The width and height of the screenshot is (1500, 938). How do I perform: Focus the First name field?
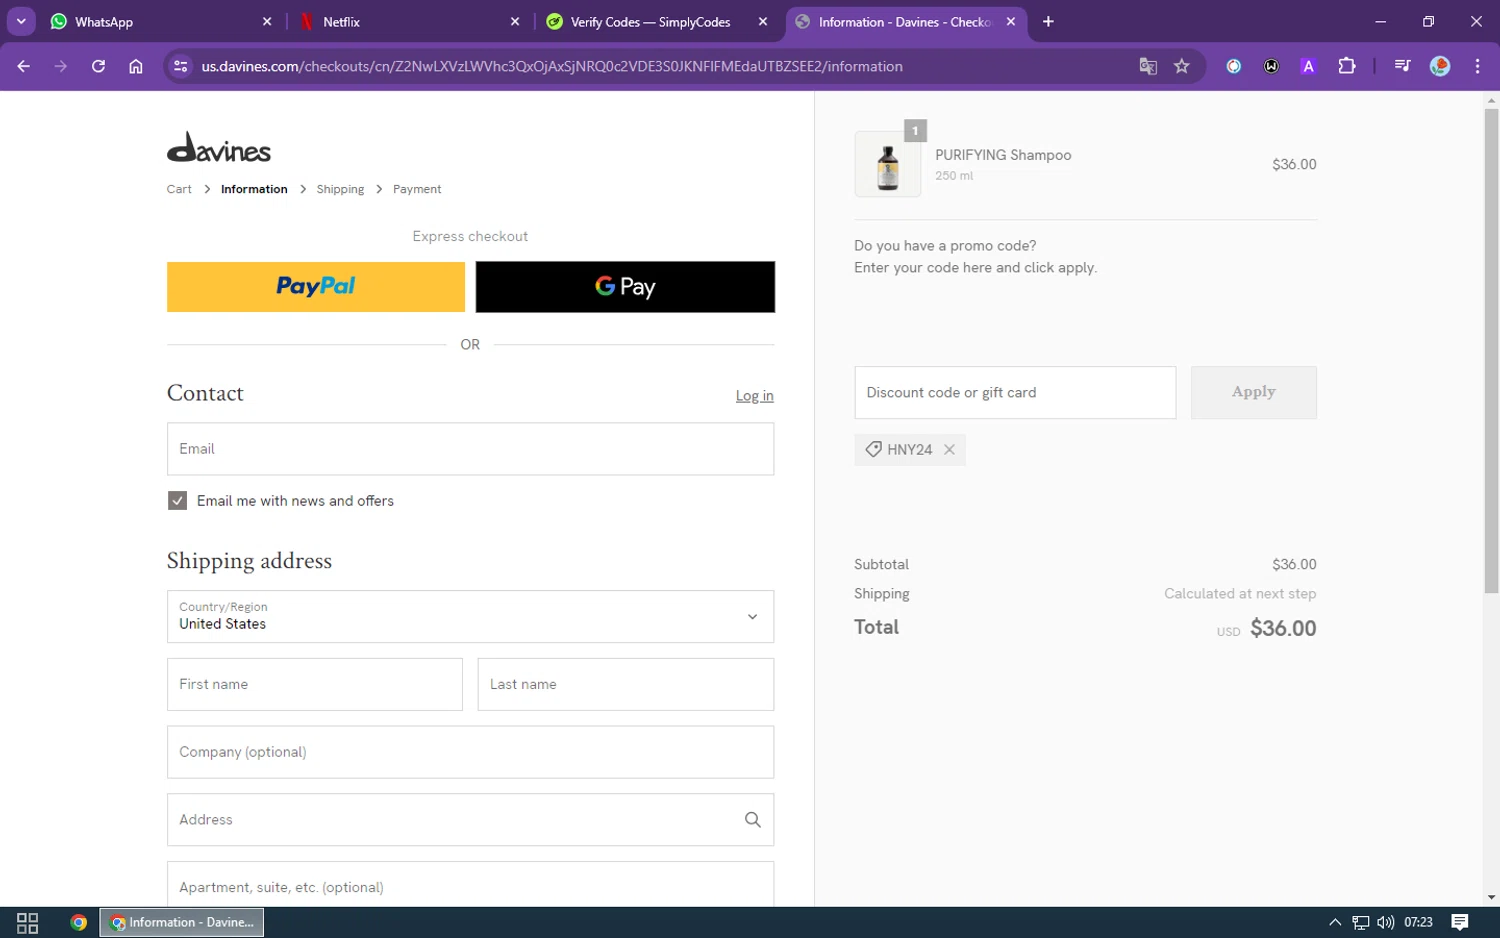point(315,685)
